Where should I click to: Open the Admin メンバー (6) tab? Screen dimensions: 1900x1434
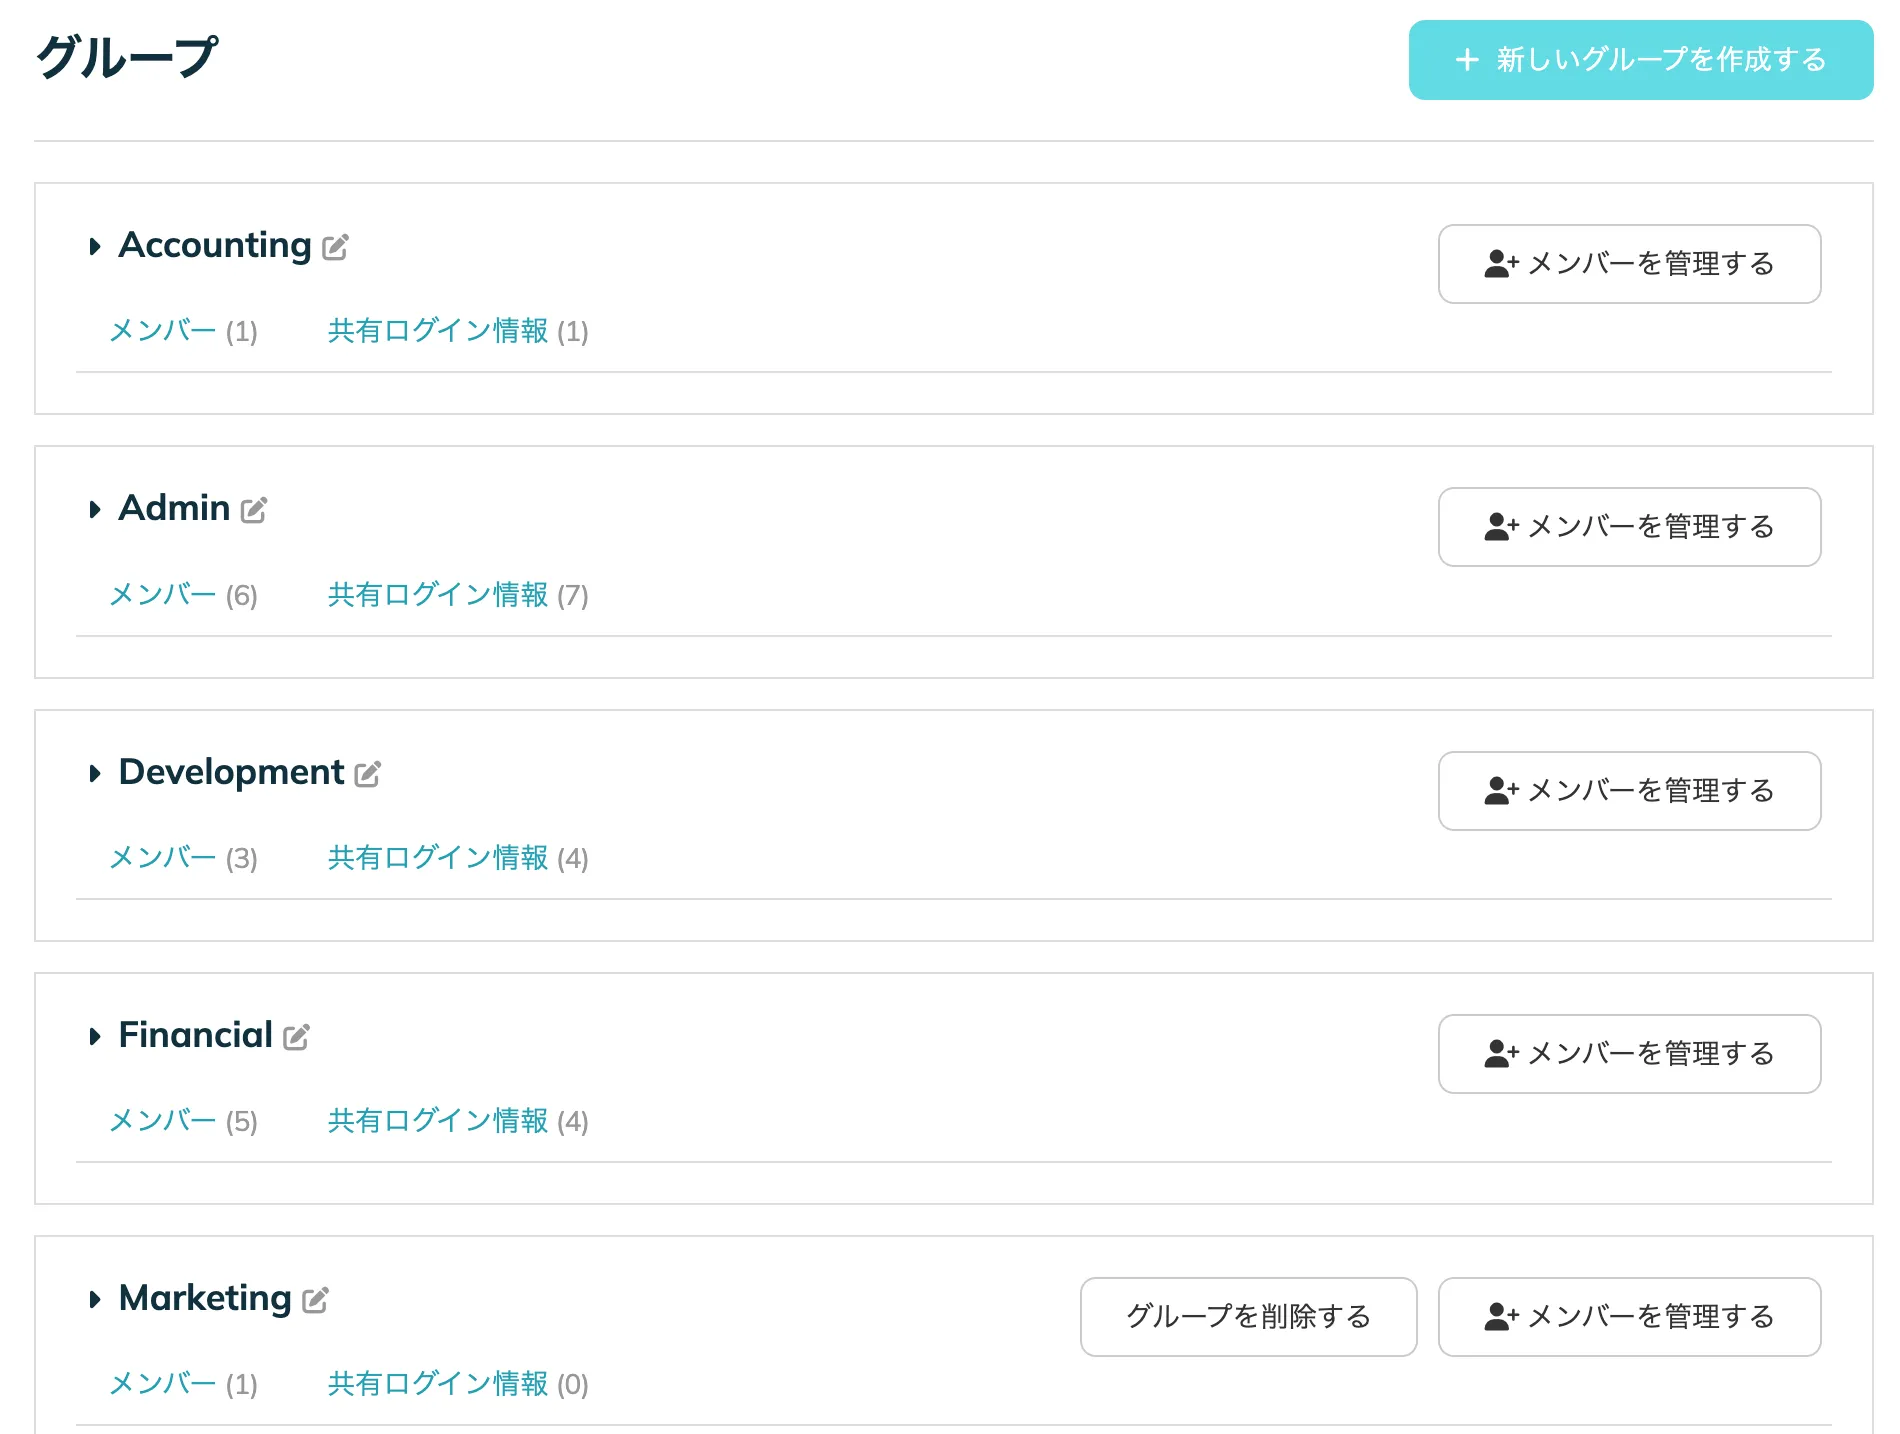[183, 595]
